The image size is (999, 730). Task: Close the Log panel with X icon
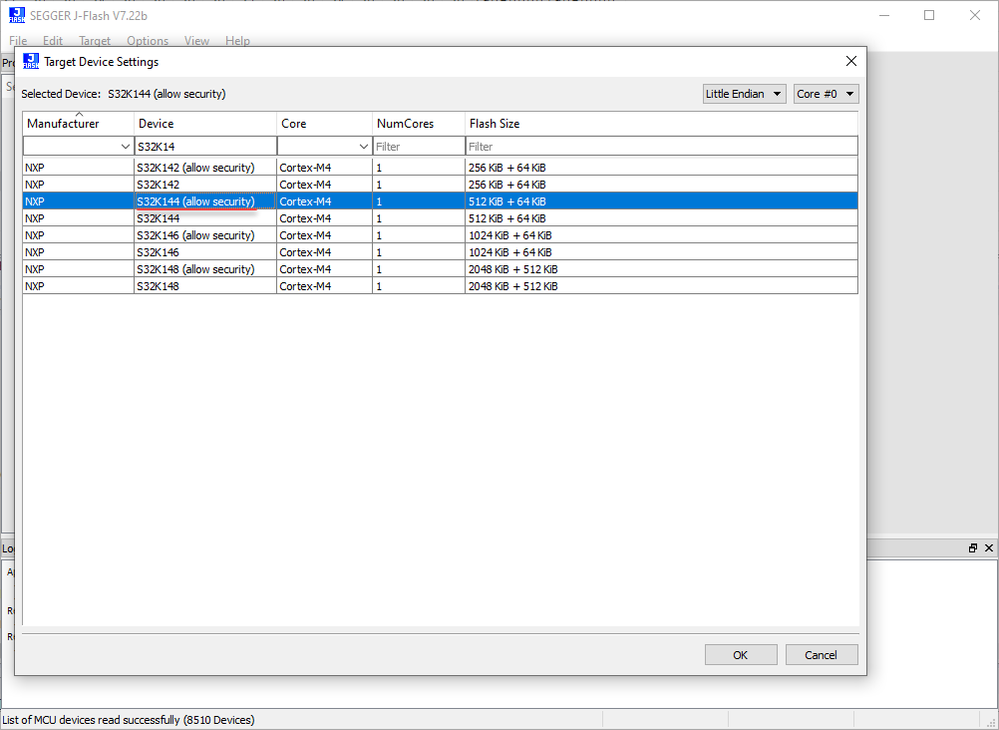989,548
